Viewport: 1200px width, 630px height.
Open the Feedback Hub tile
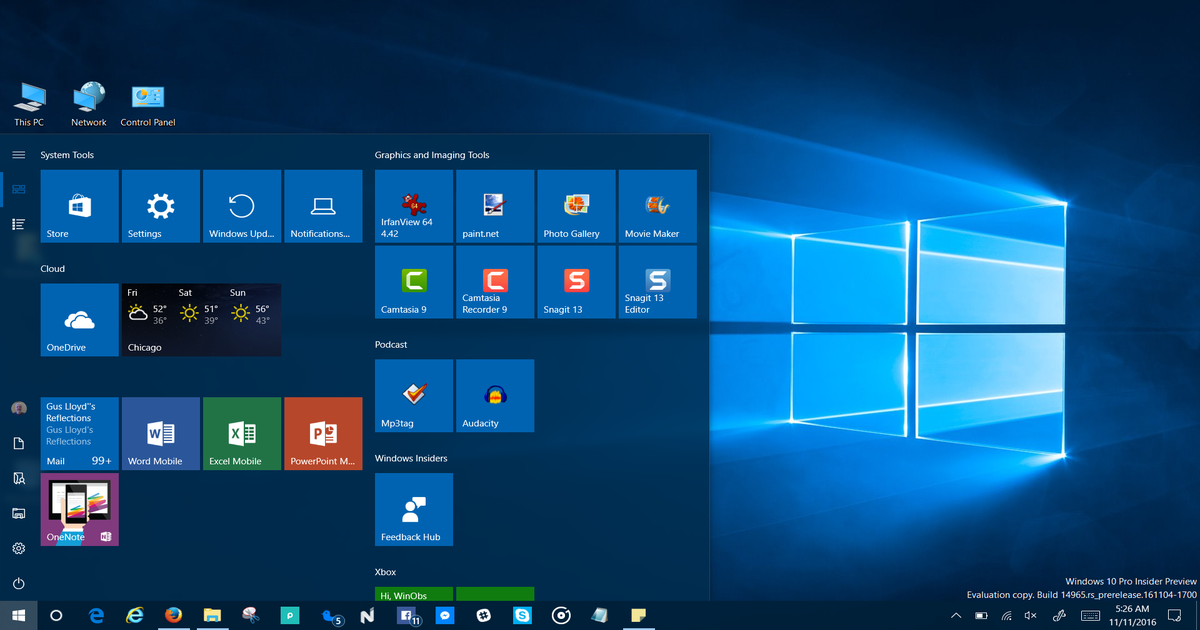[x=413, y=509]
